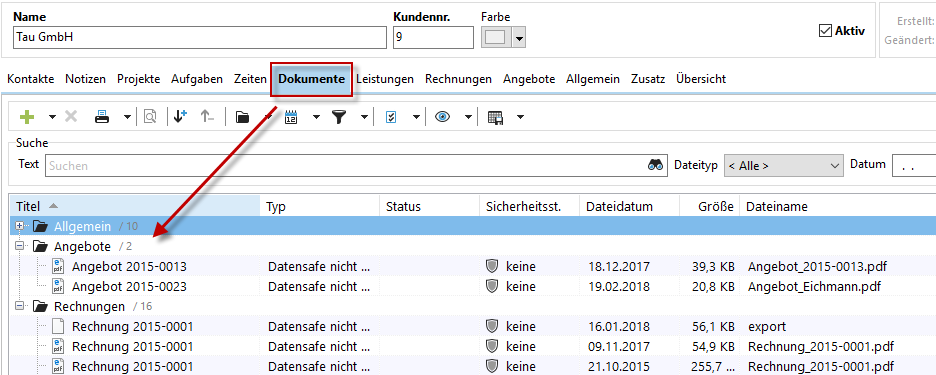Image resolution: width=936 pixels, height=375 pixels.
Task: Click the Farbe color swatch
Action: pyautogui.click(x=495, y=38)
